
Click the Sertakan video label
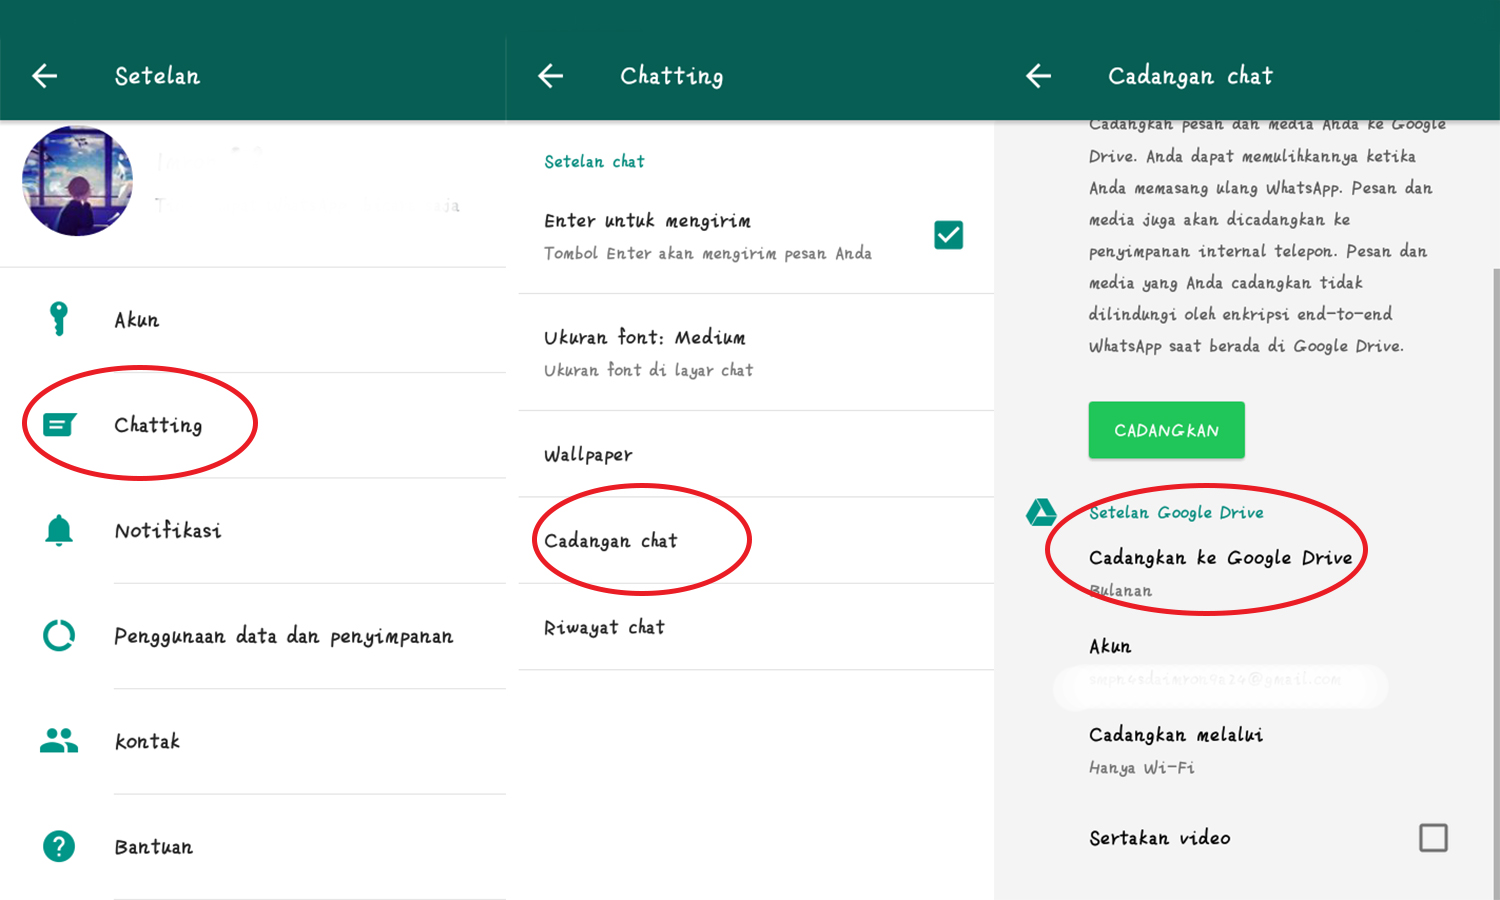click(x=1160, y=838)
